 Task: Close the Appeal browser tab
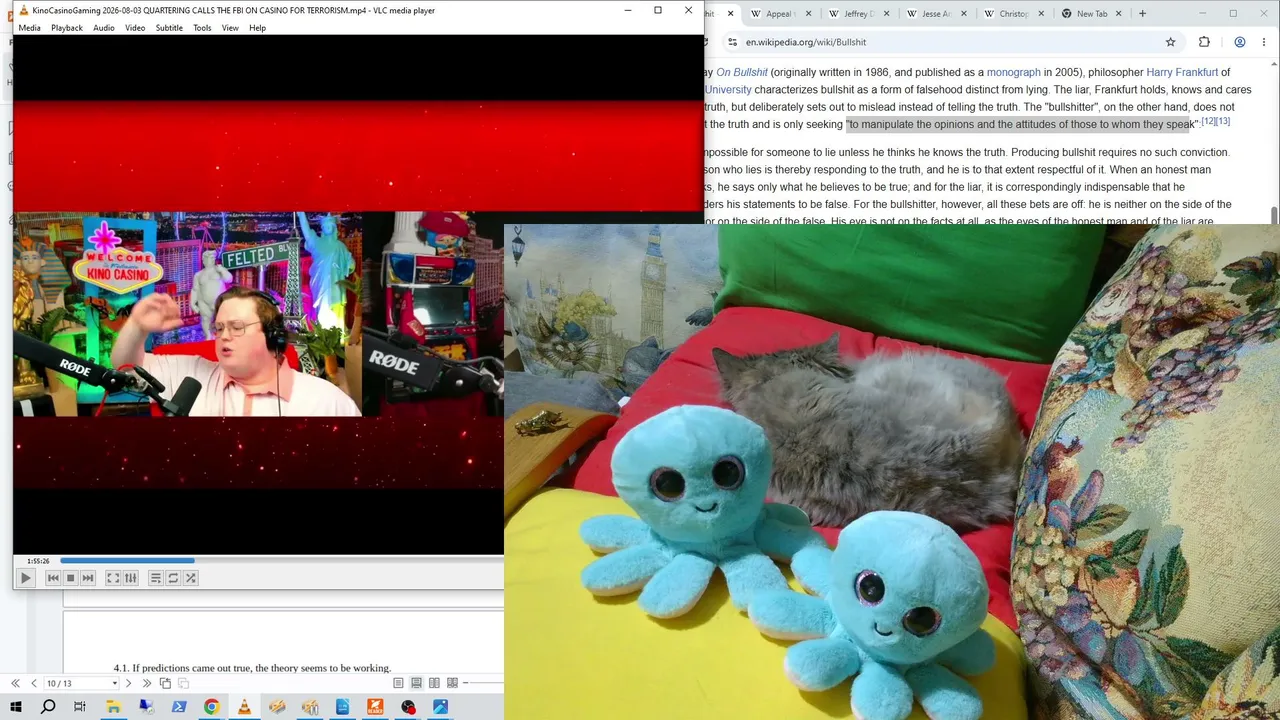(x=808, y=14)
